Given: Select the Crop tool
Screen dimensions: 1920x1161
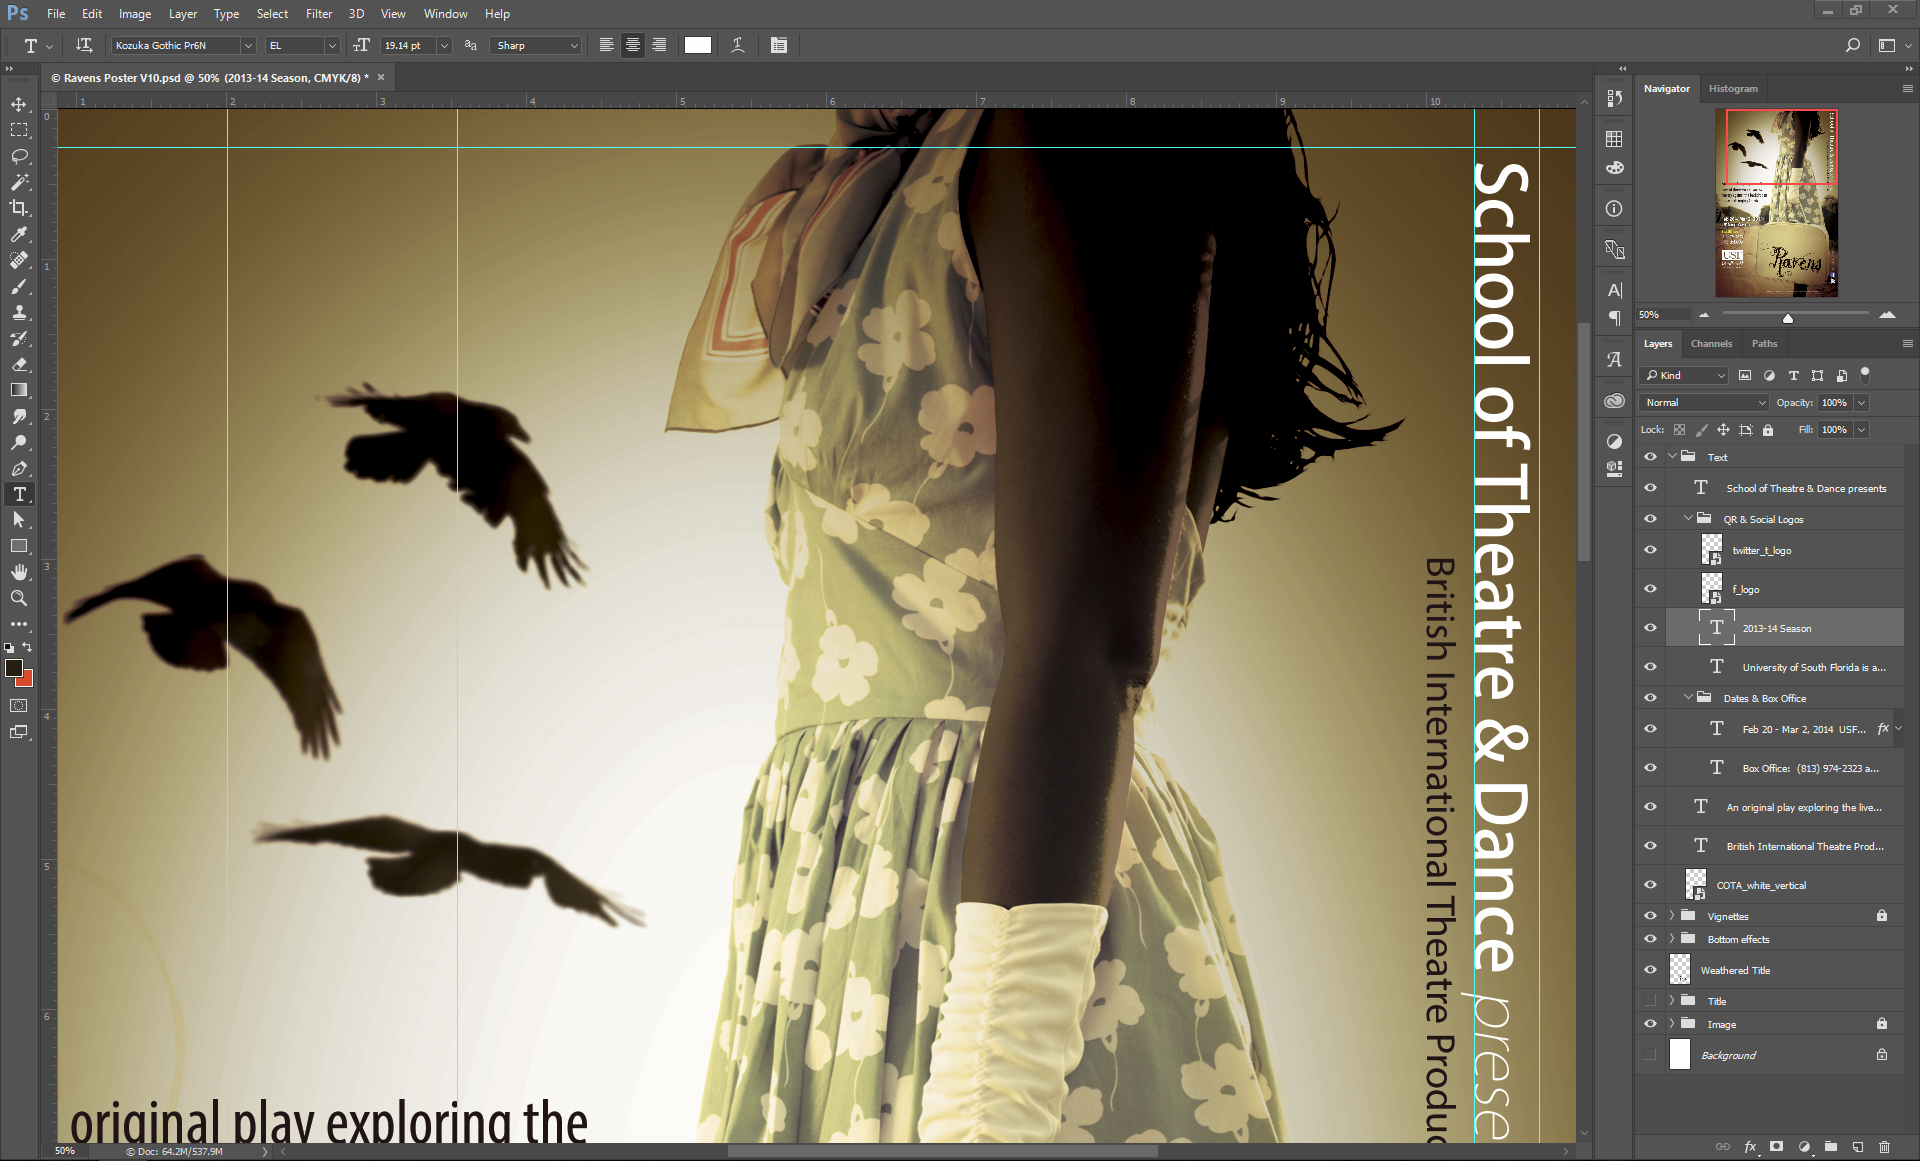Looking at the screenshot, I should [x=19, y=208].
